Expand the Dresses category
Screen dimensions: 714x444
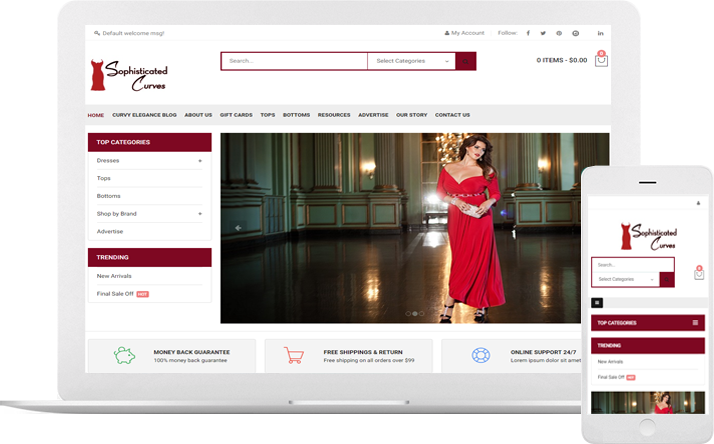[200, 160]
